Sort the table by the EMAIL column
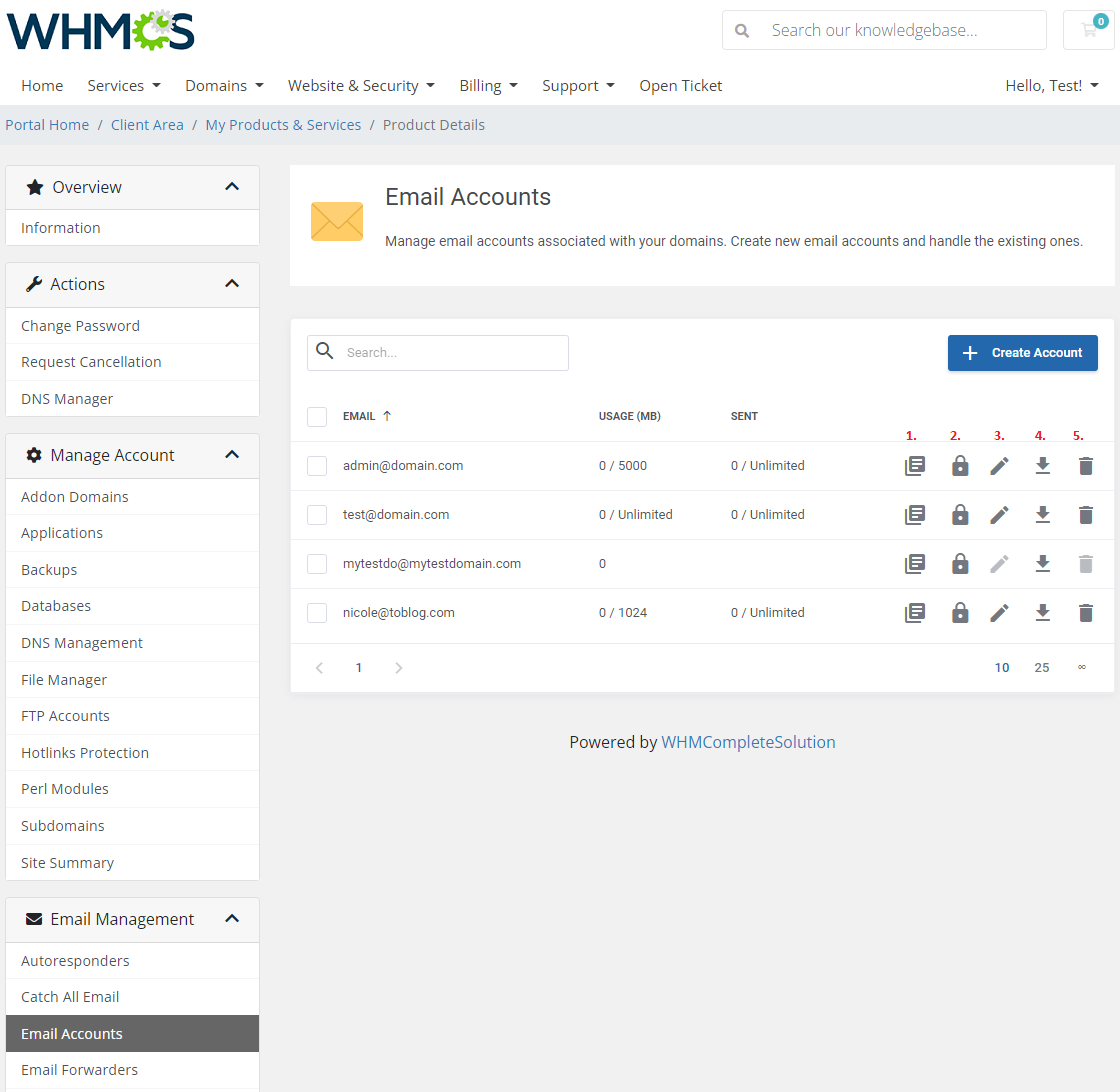Image resolution: width=1120 pixels, height=1092 pixels. (x=360, y=416)
